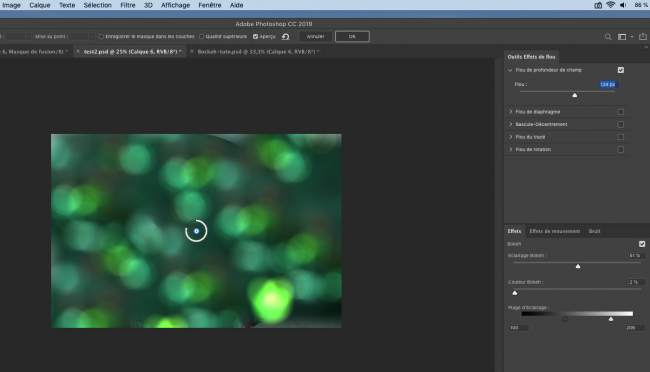Viewport: 650px width, 372px height.
Task: Enable Flou de diaphragme checkbox
Action: (621, 112)
